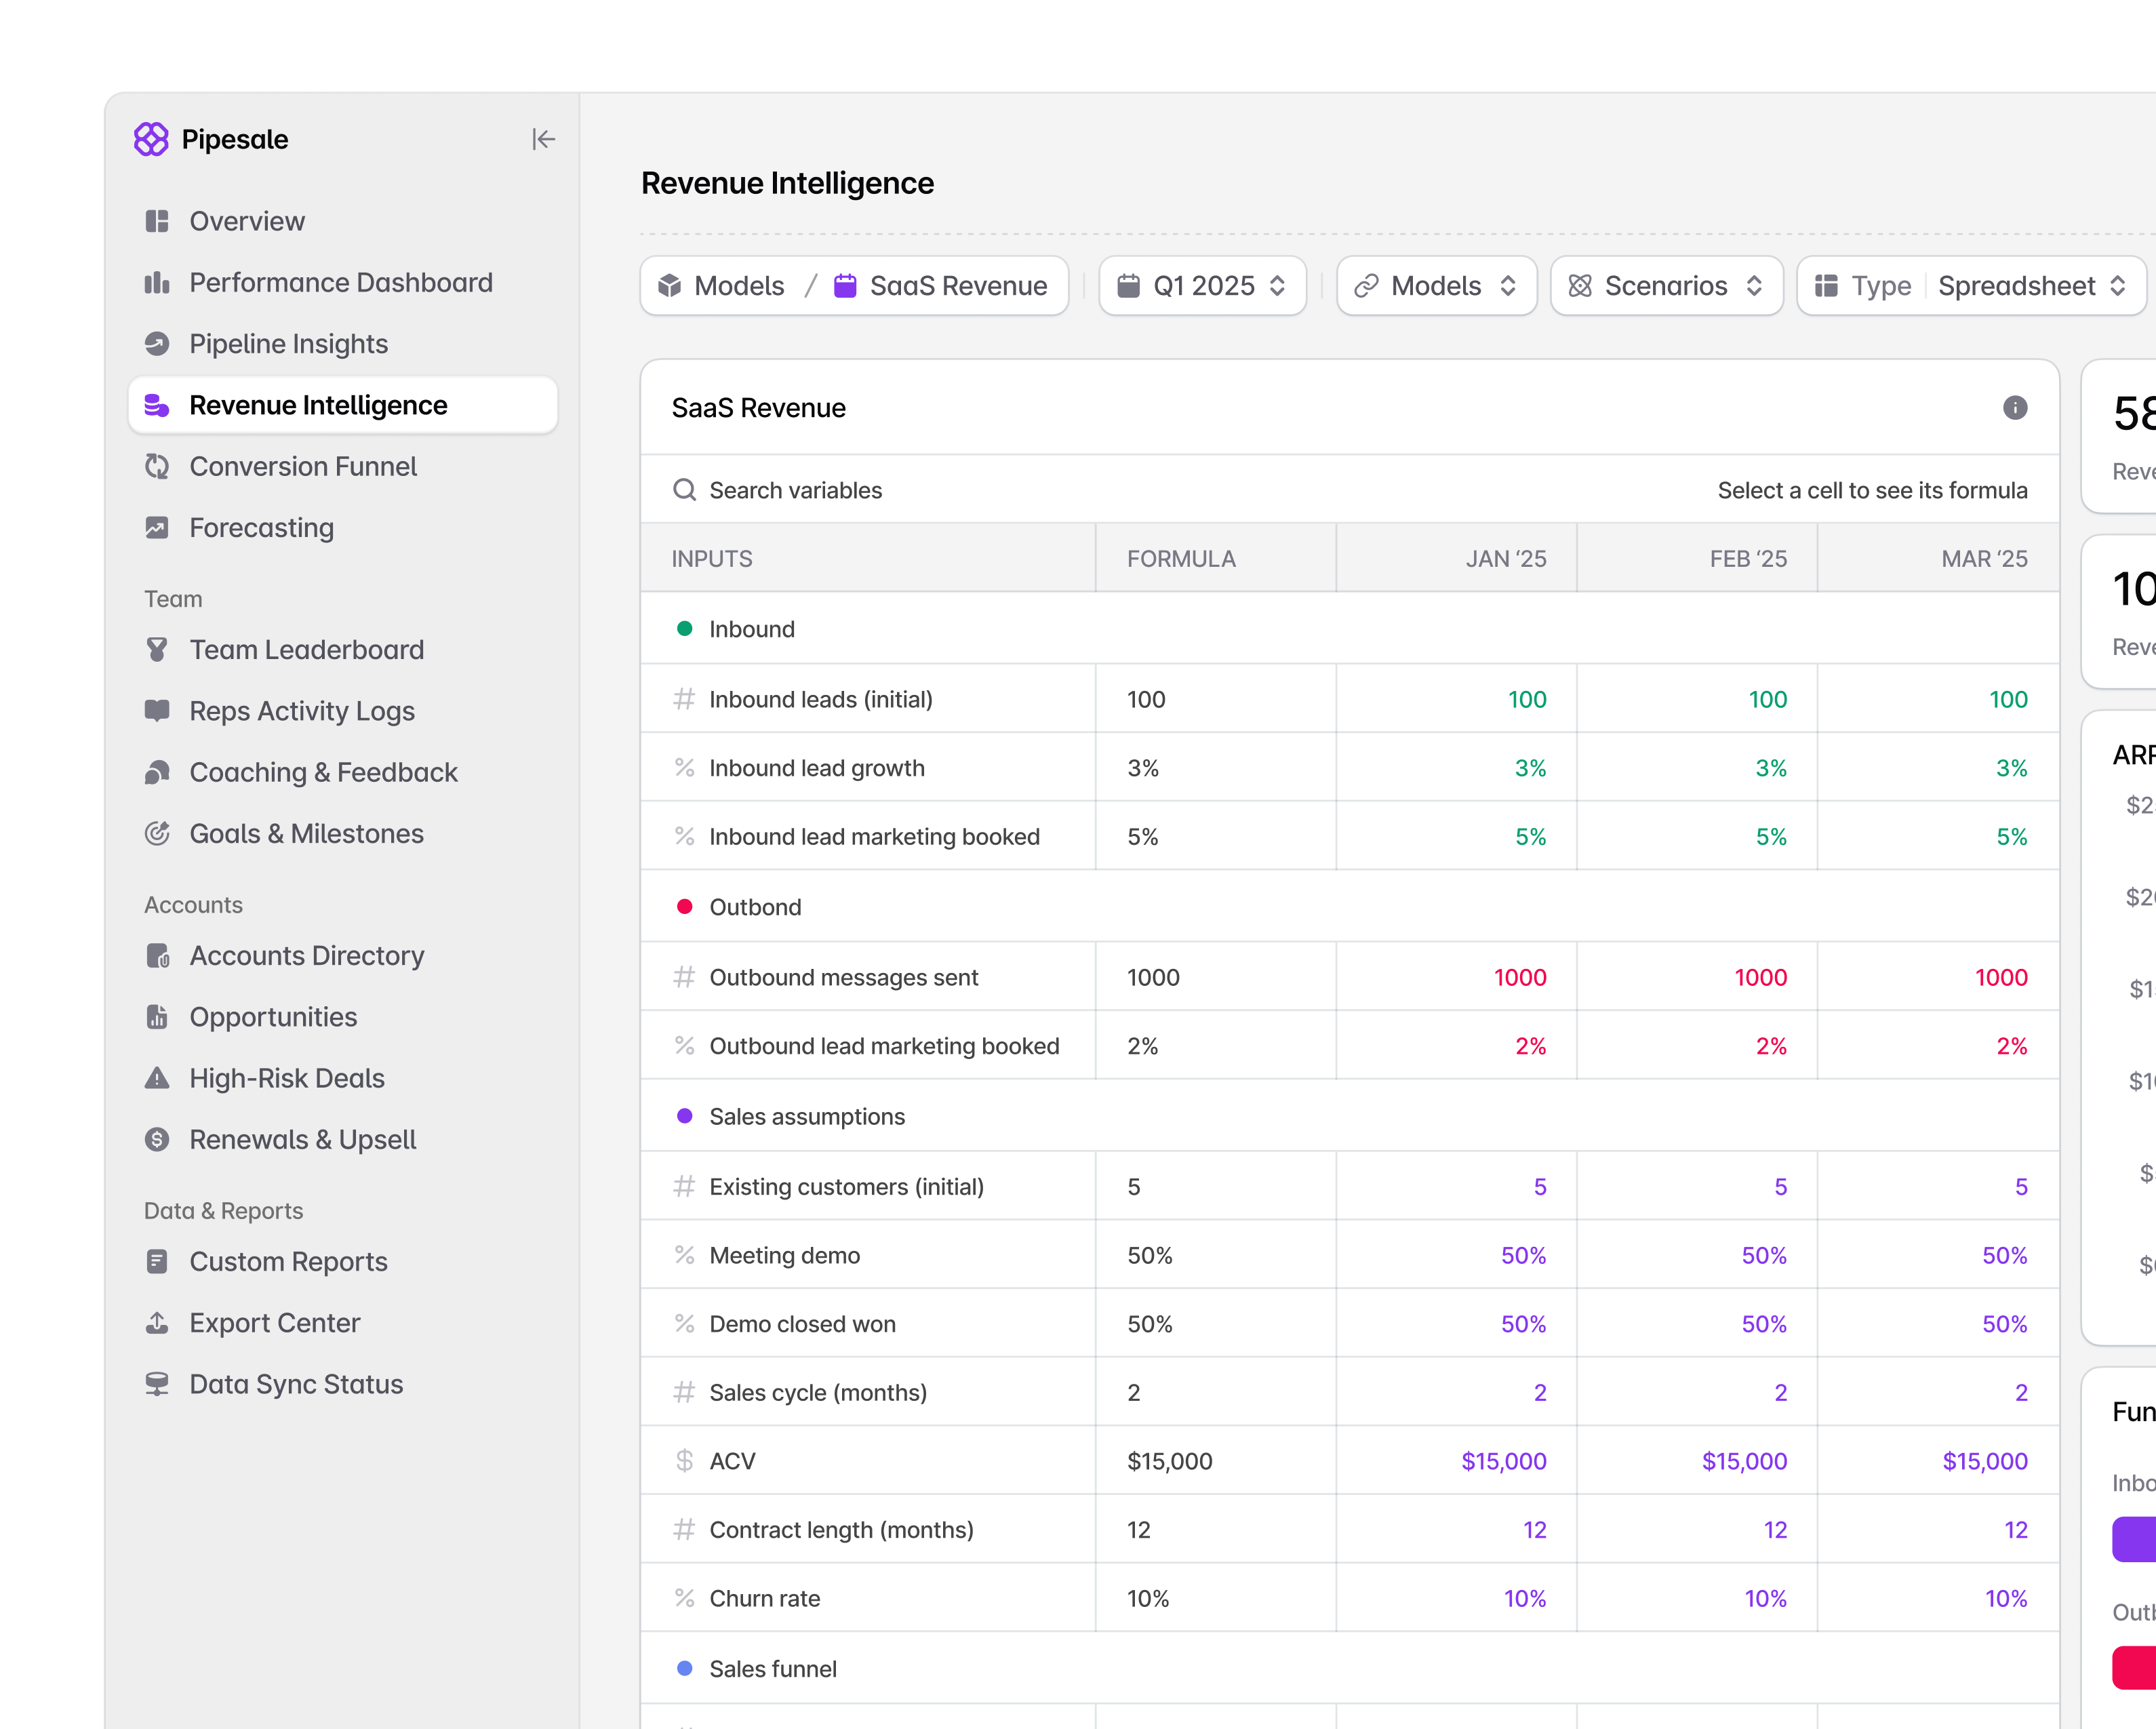This screenshot has height=1729, width=2156.
Task: Click the Search variables field
Action: 796,490
